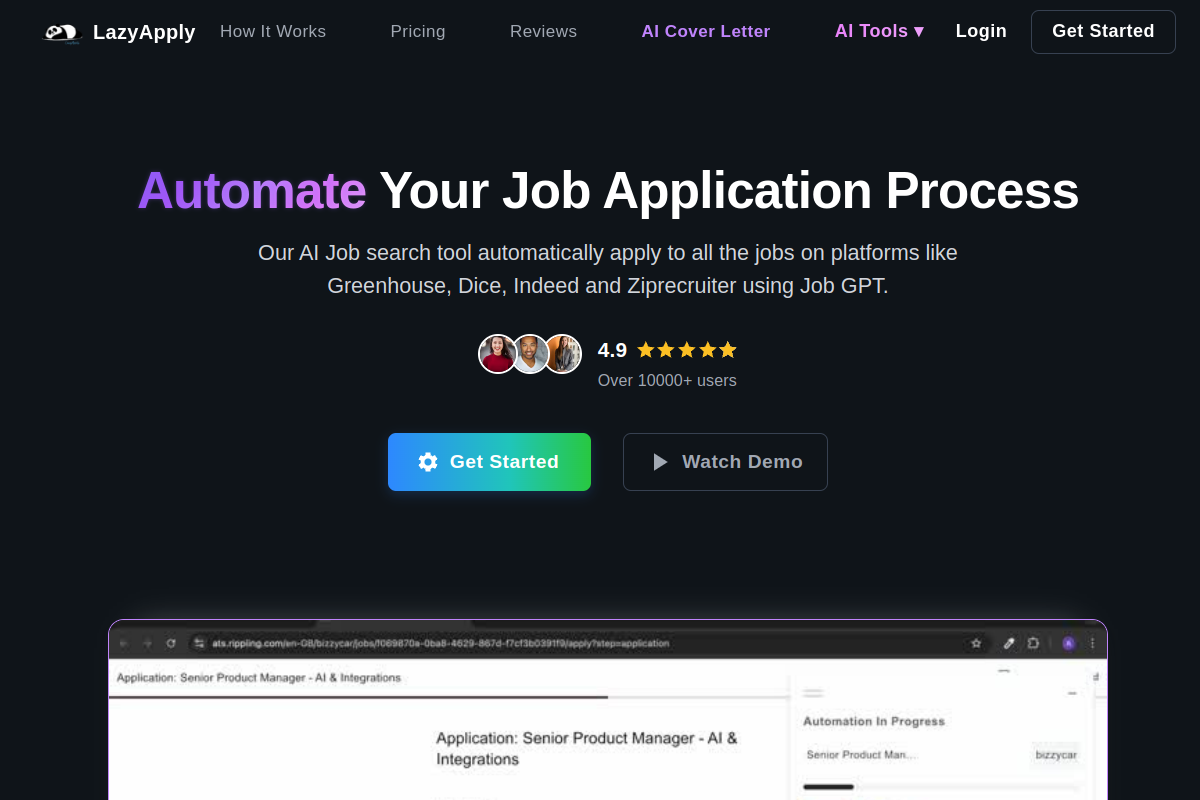Click the Automation In Progress panel title
The image size is (1200, 800).
coord(874,721)
